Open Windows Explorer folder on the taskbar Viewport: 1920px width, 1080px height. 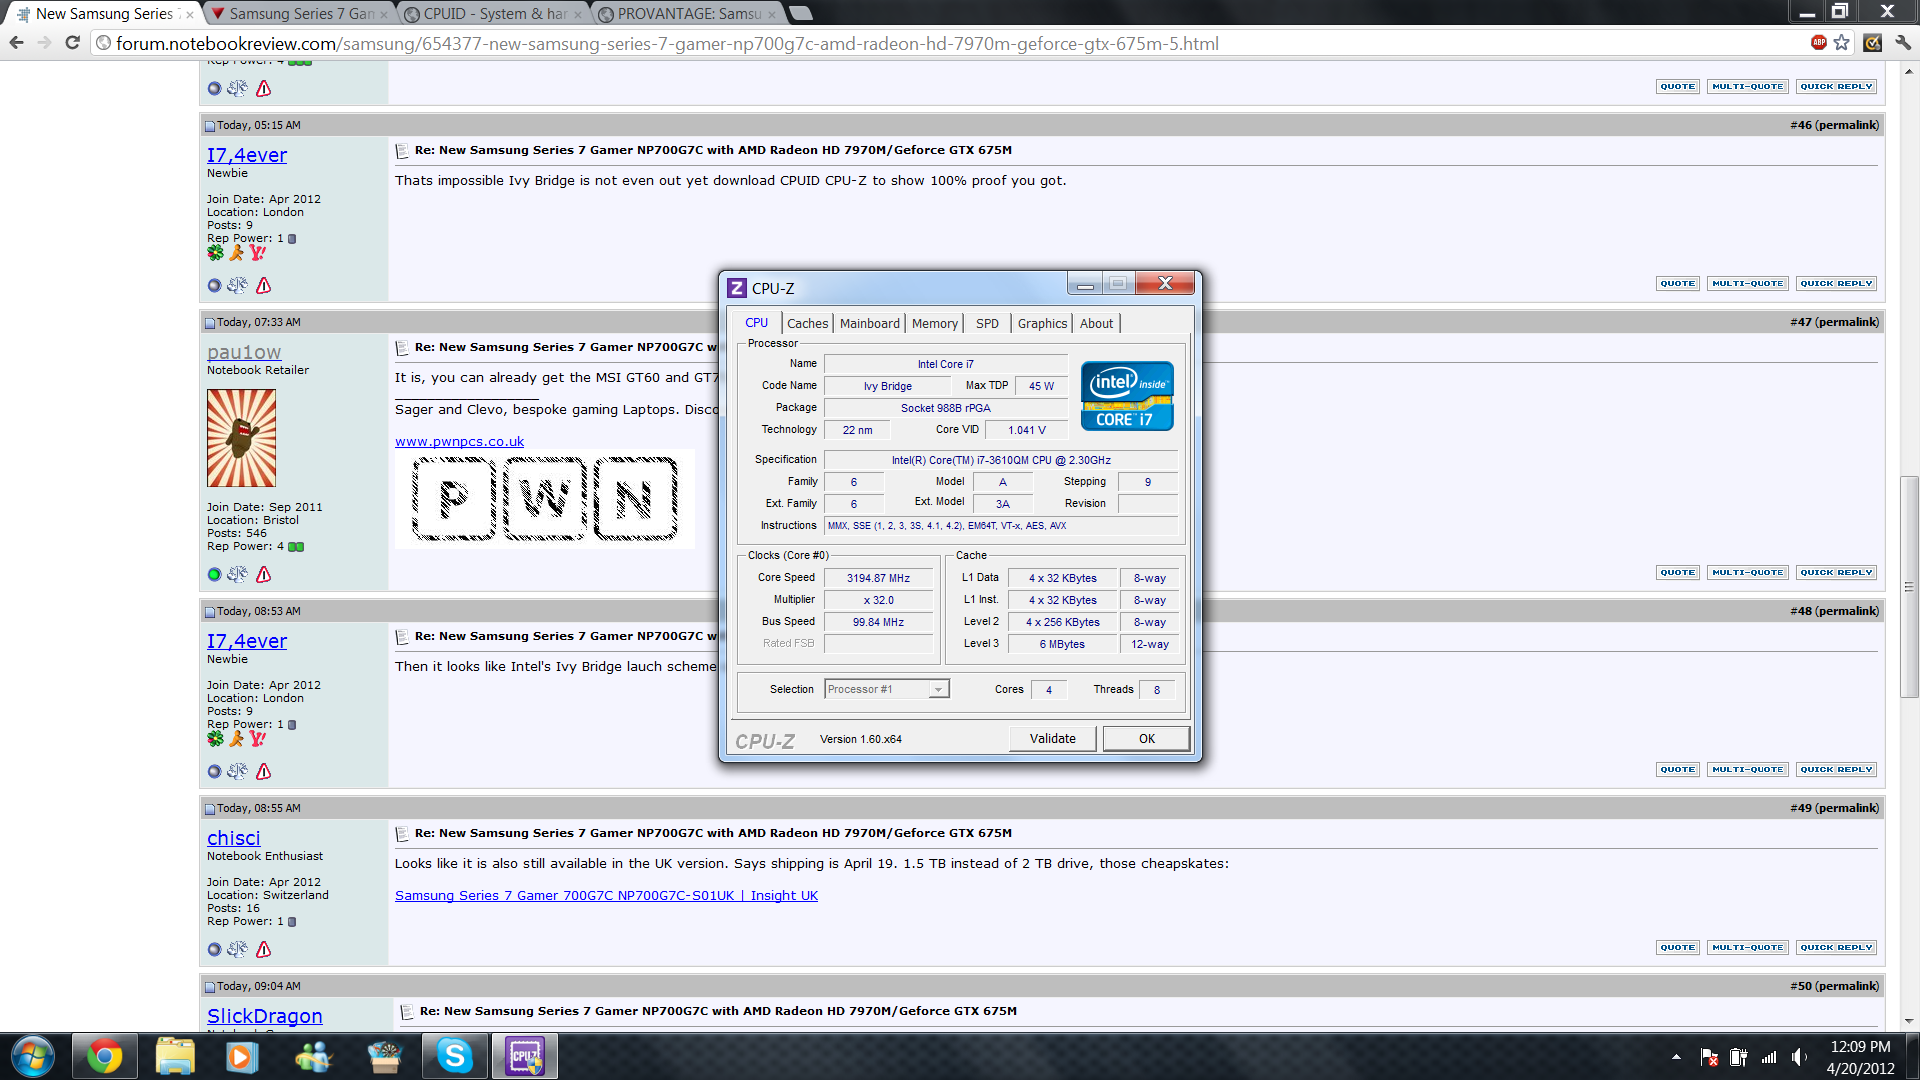(175, 1057)
